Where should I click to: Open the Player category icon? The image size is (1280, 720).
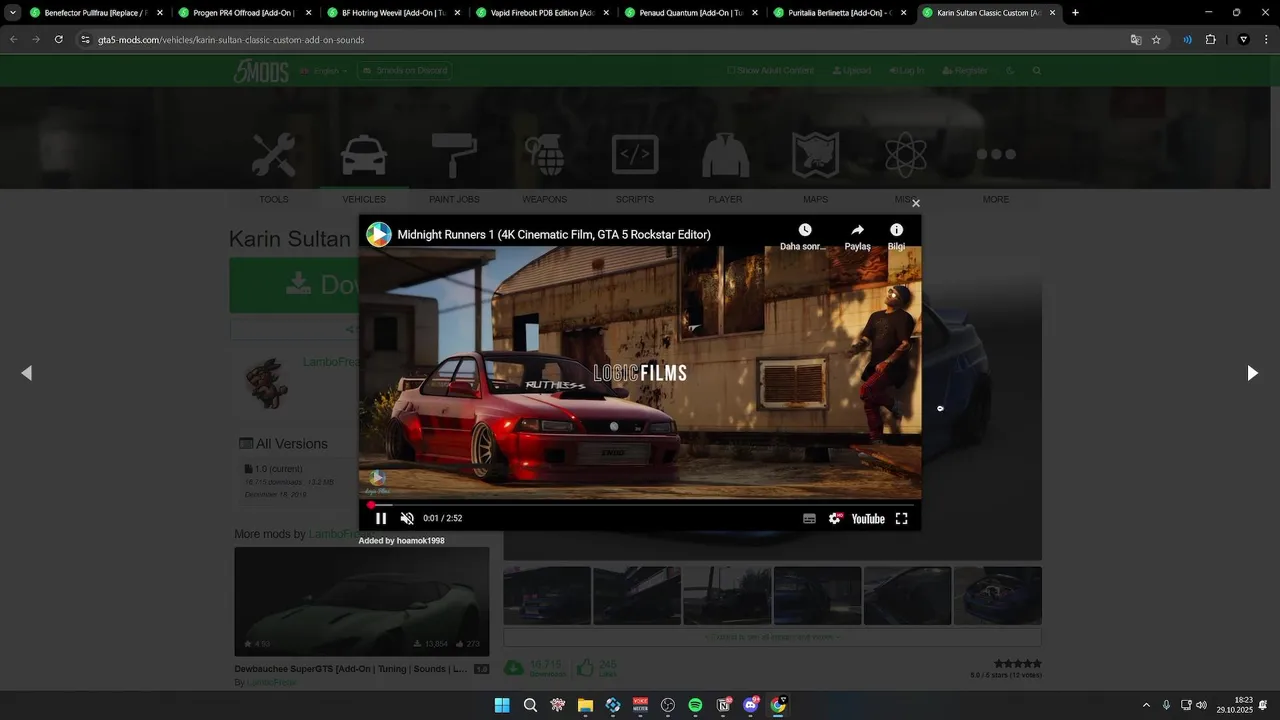click(725, 155)
